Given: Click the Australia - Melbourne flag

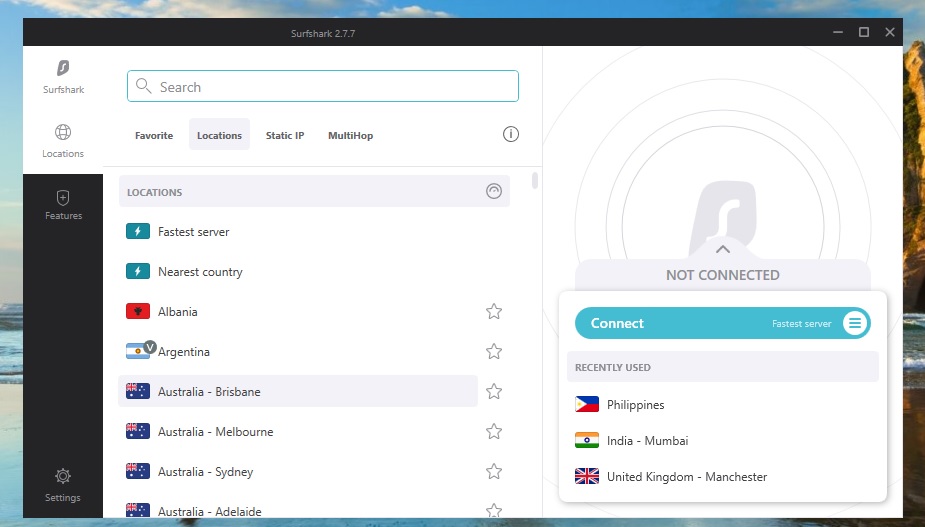Looking at the screenshot, I should tap(138, 431).
